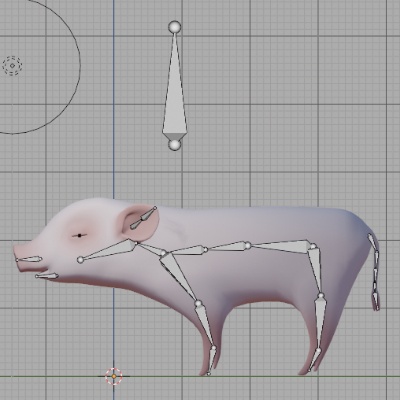Viewport: 400px width, 400px height.
Task: Click the 3D cursor at the origin
Action: click(114, 376)
